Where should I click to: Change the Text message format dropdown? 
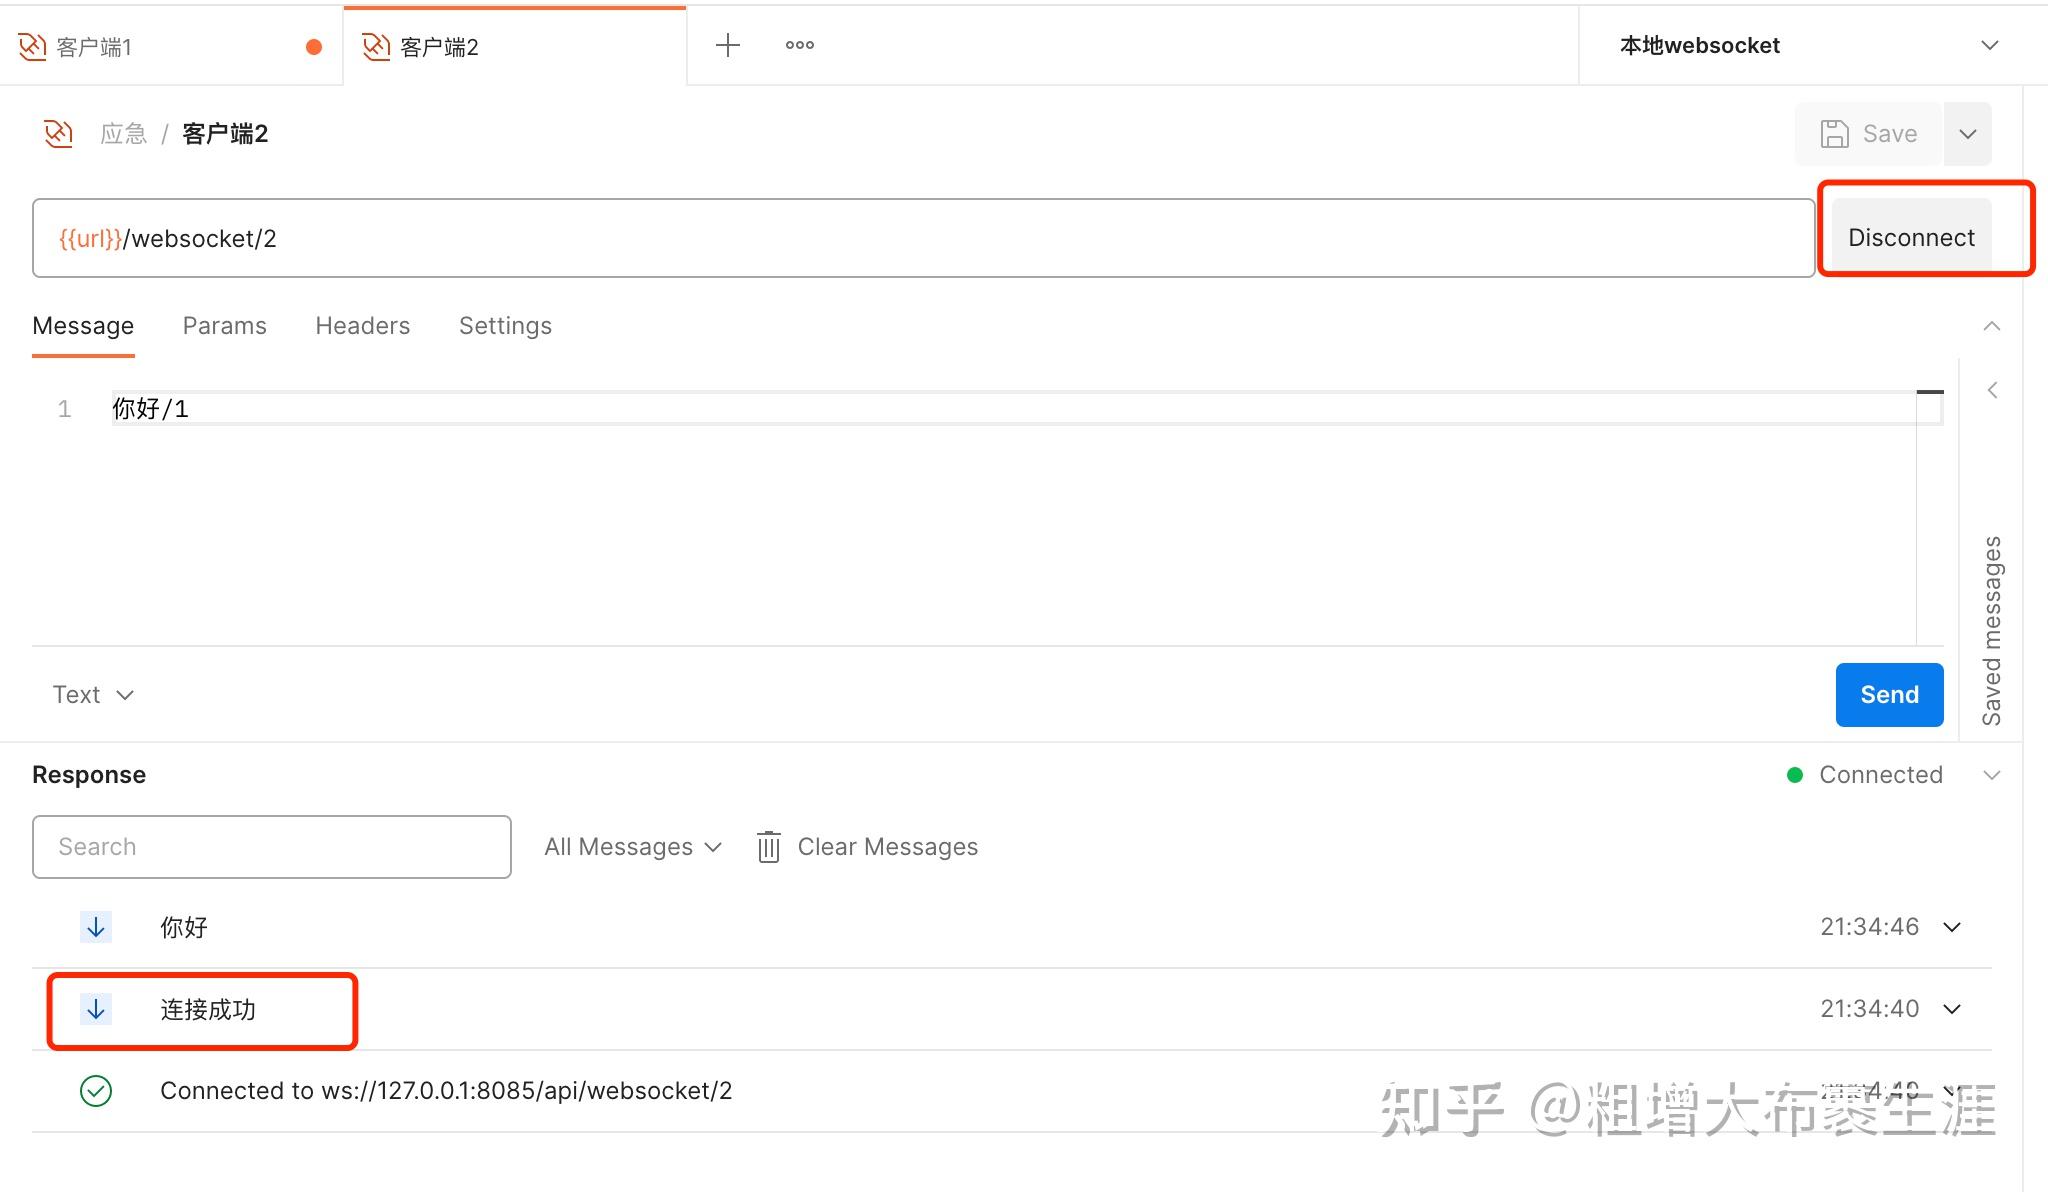(x=92, y=695)
